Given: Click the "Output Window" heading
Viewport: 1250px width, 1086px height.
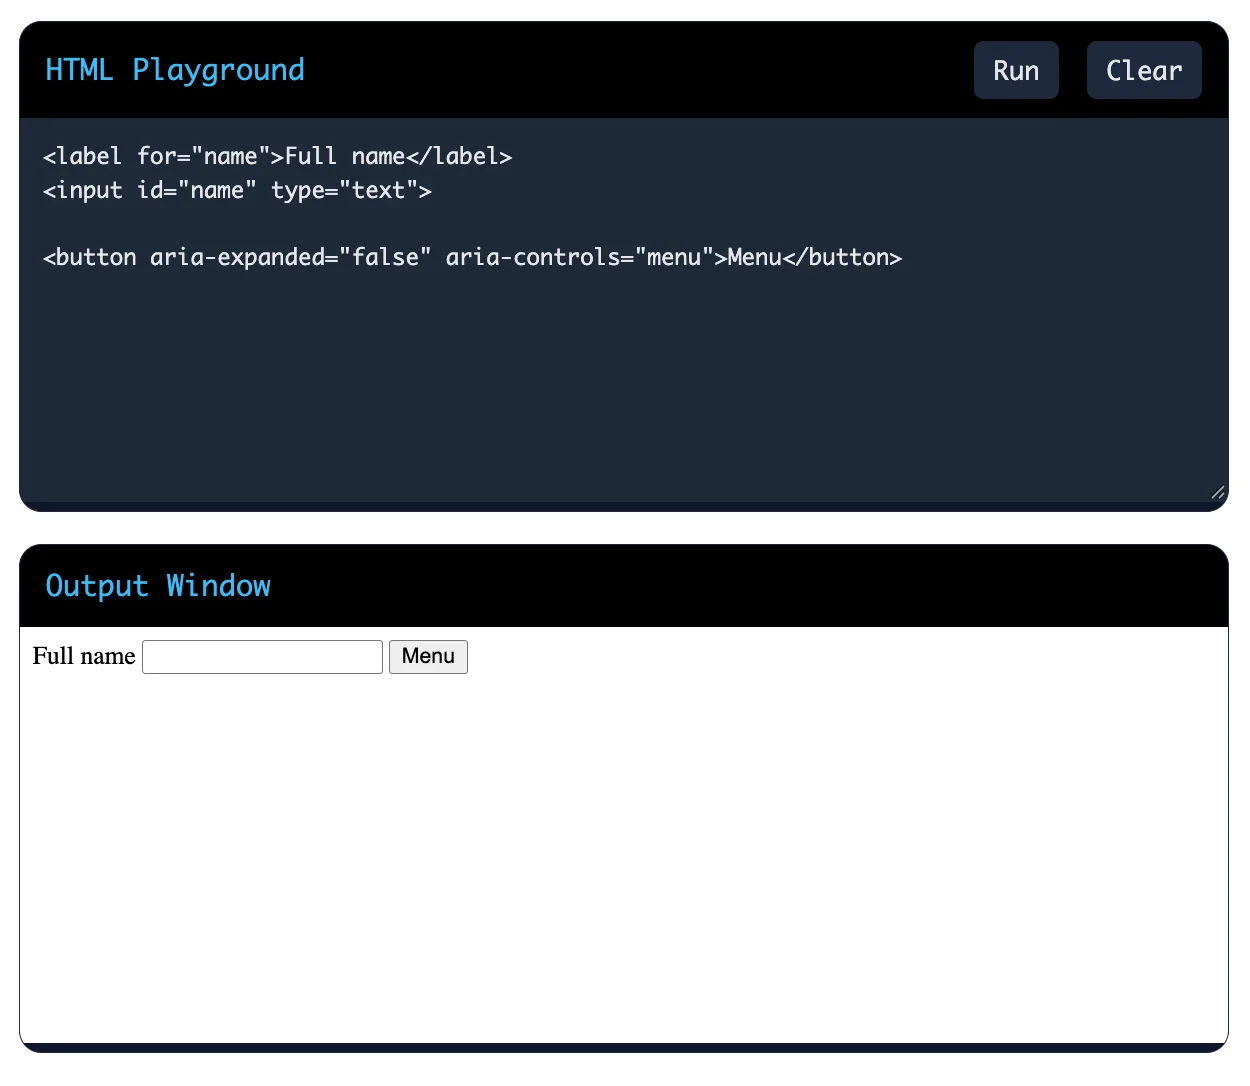Looking at the screenshot, I should point(158,586).
